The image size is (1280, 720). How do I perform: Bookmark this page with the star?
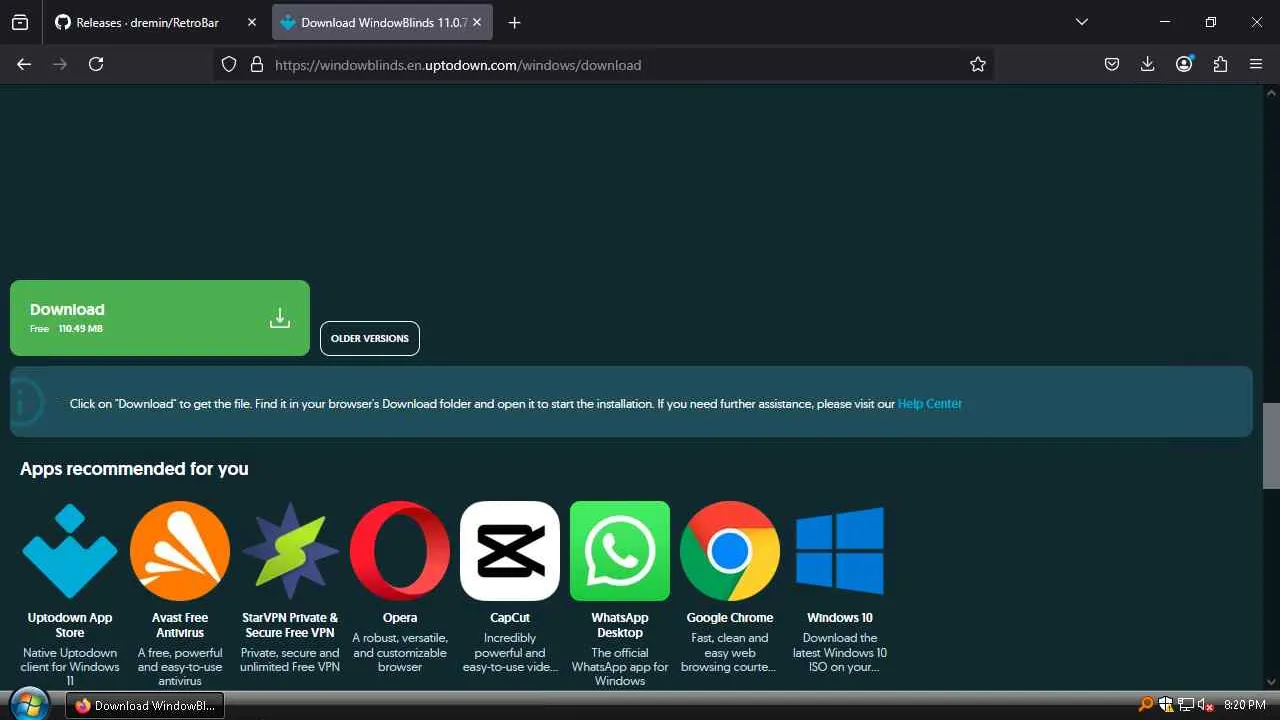[x=978, y=64]
